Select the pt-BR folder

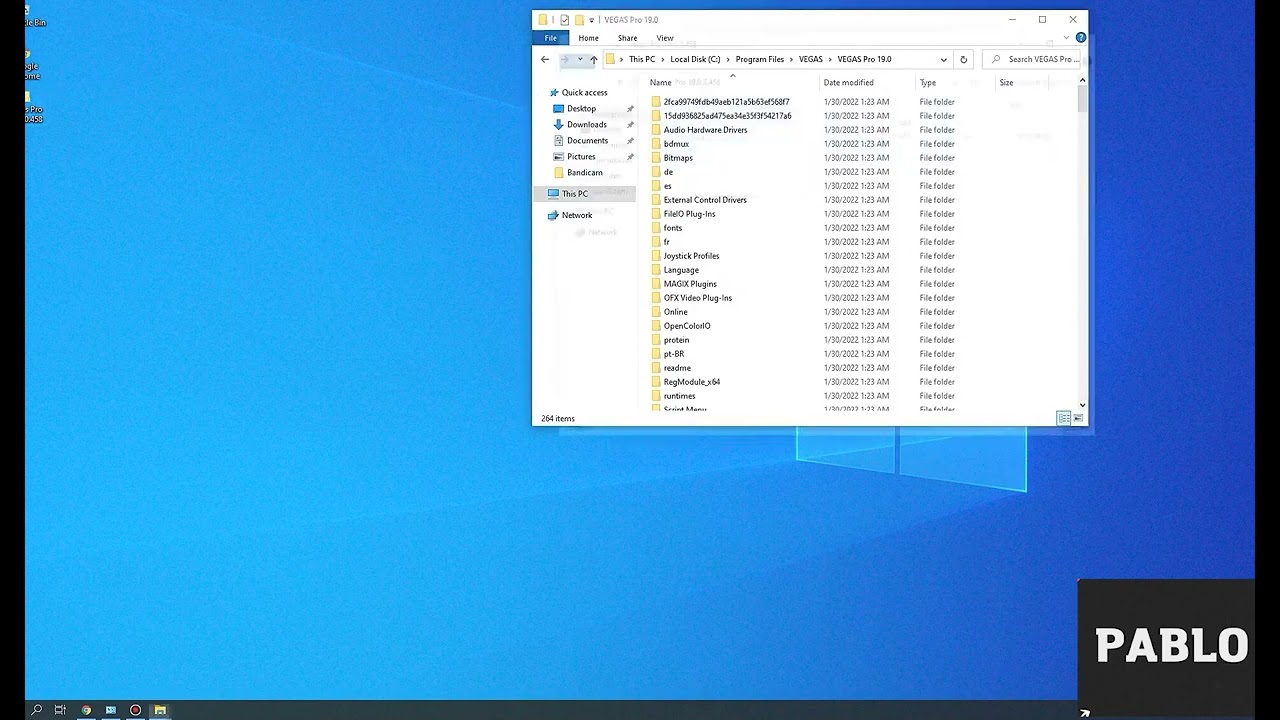point(674,354)
